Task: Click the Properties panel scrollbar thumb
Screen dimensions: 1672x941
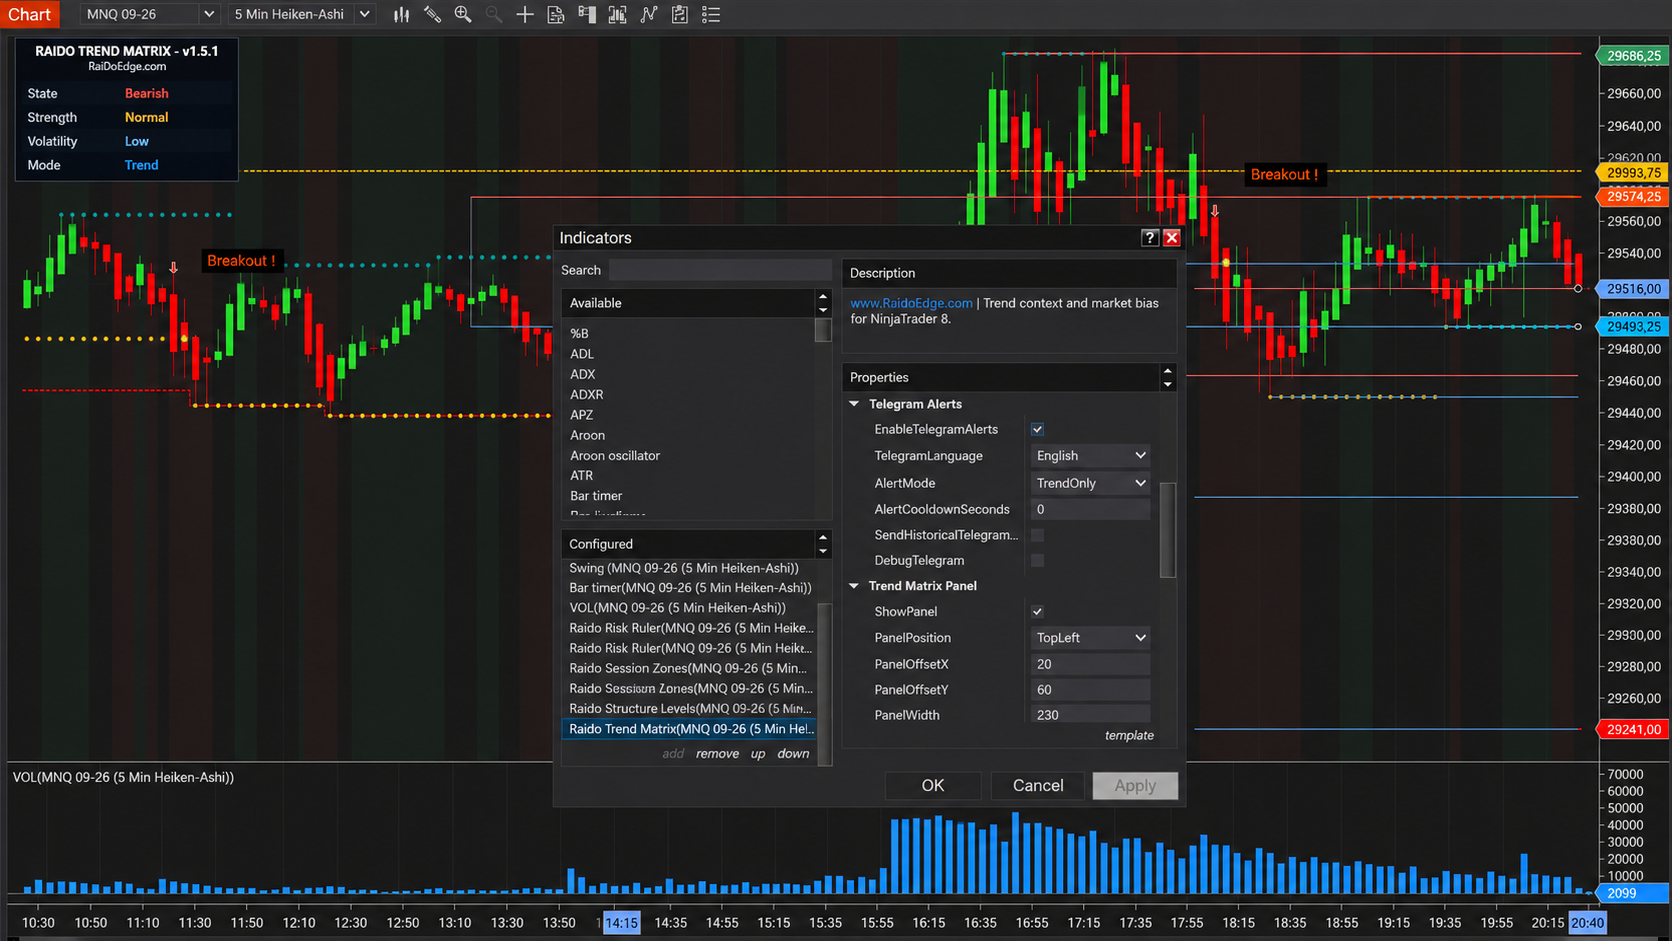Action: pos(1167,530)
